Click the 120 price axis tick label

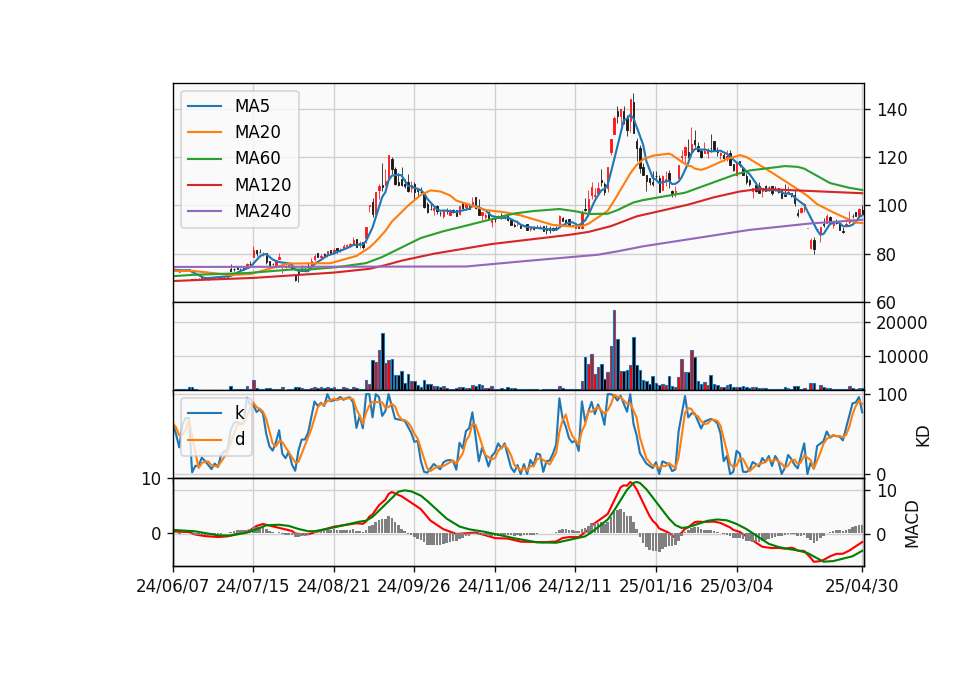[x=892, y=158]
